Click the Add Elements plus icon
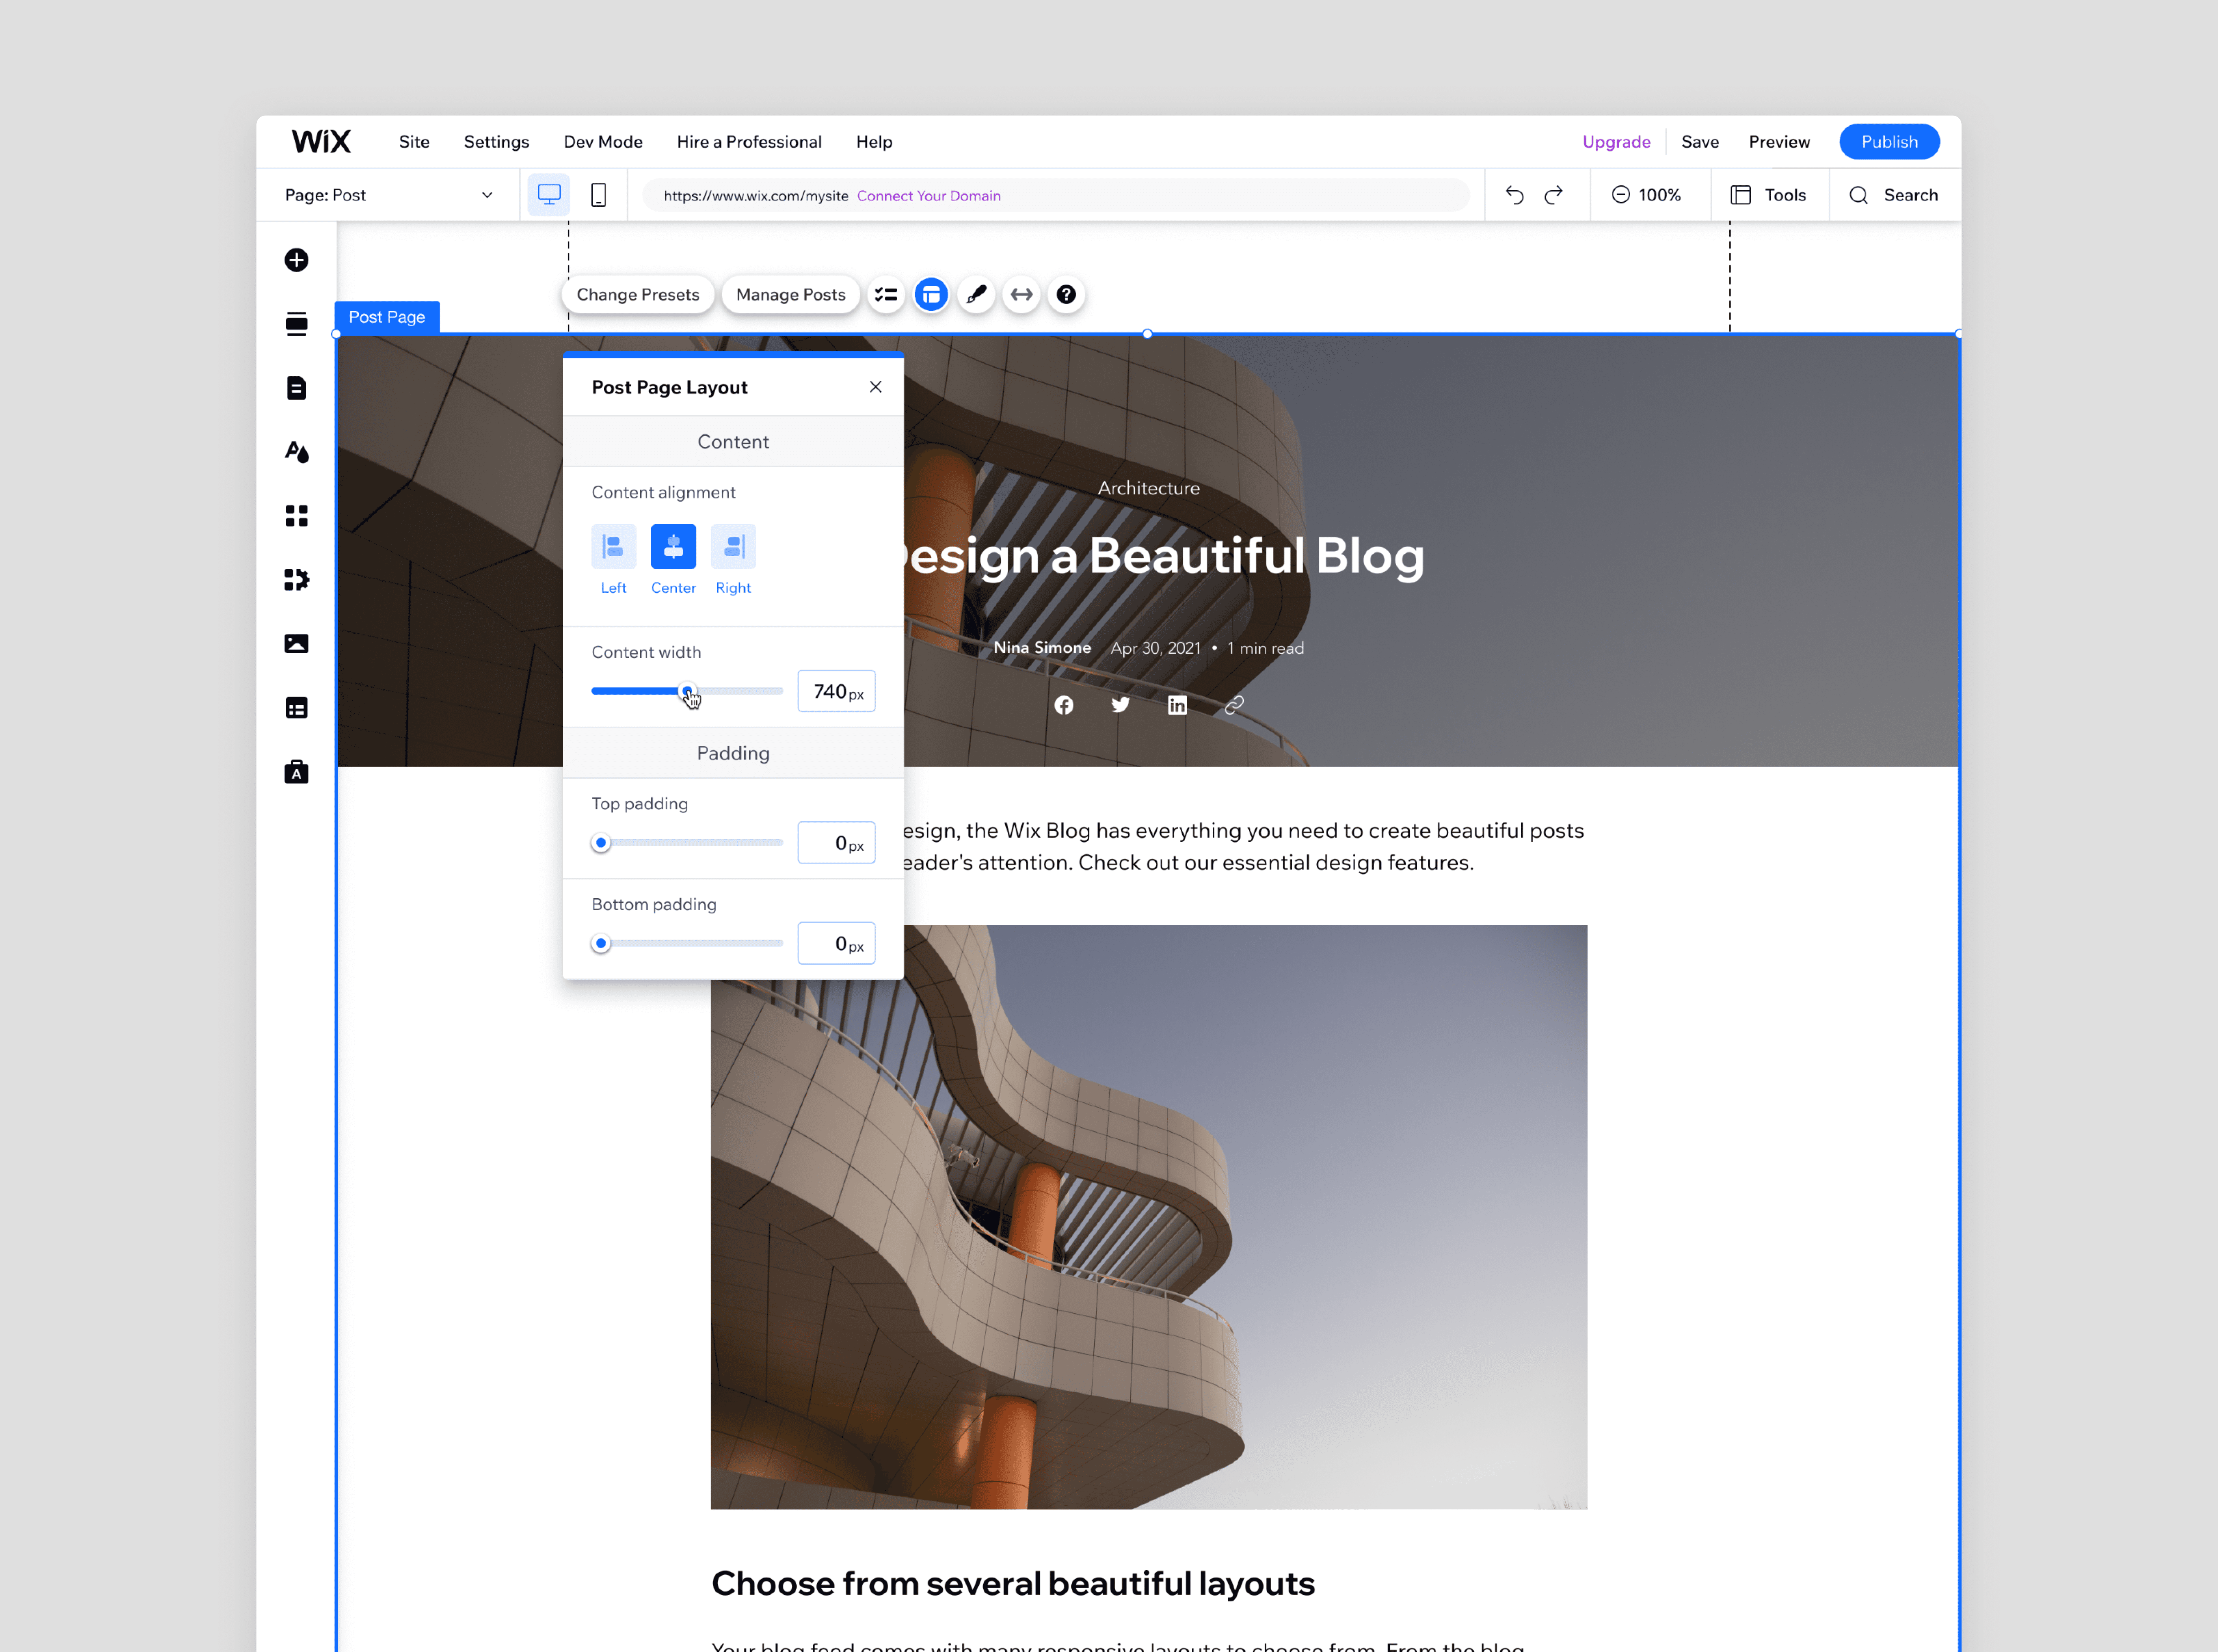This screenshot has width=2218, height=1652. click(296, 260)
